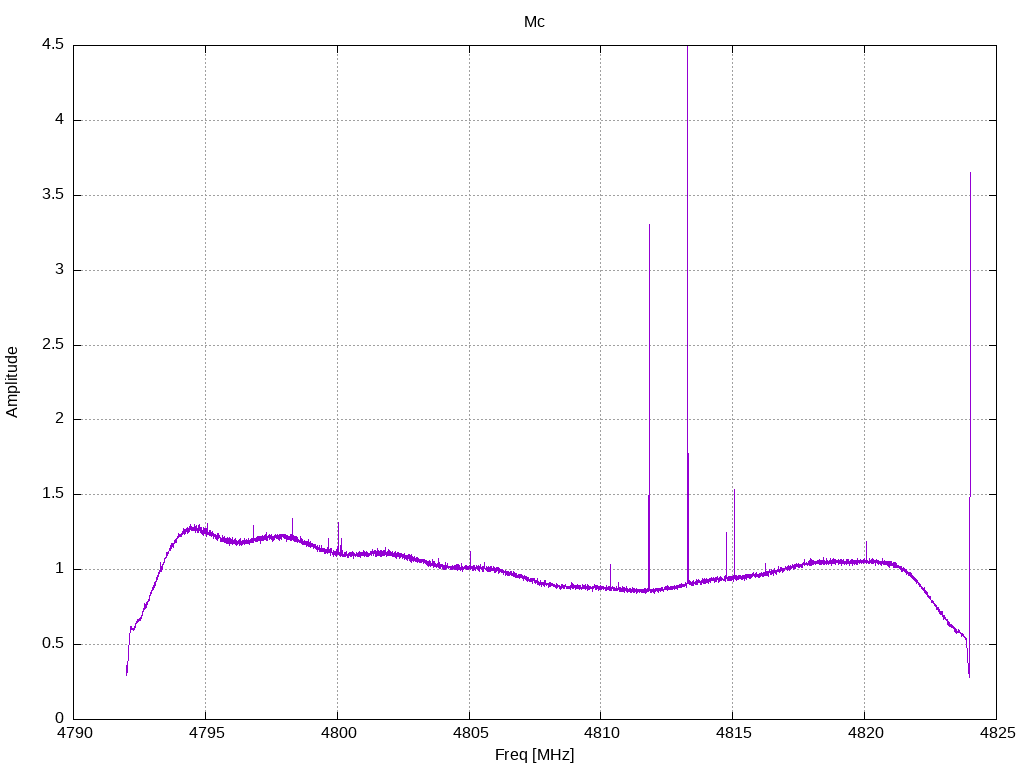The image size is (1024, 768).
Task: Click the top of the spike near 4812 MHz
Action: [x=649, y=226]
